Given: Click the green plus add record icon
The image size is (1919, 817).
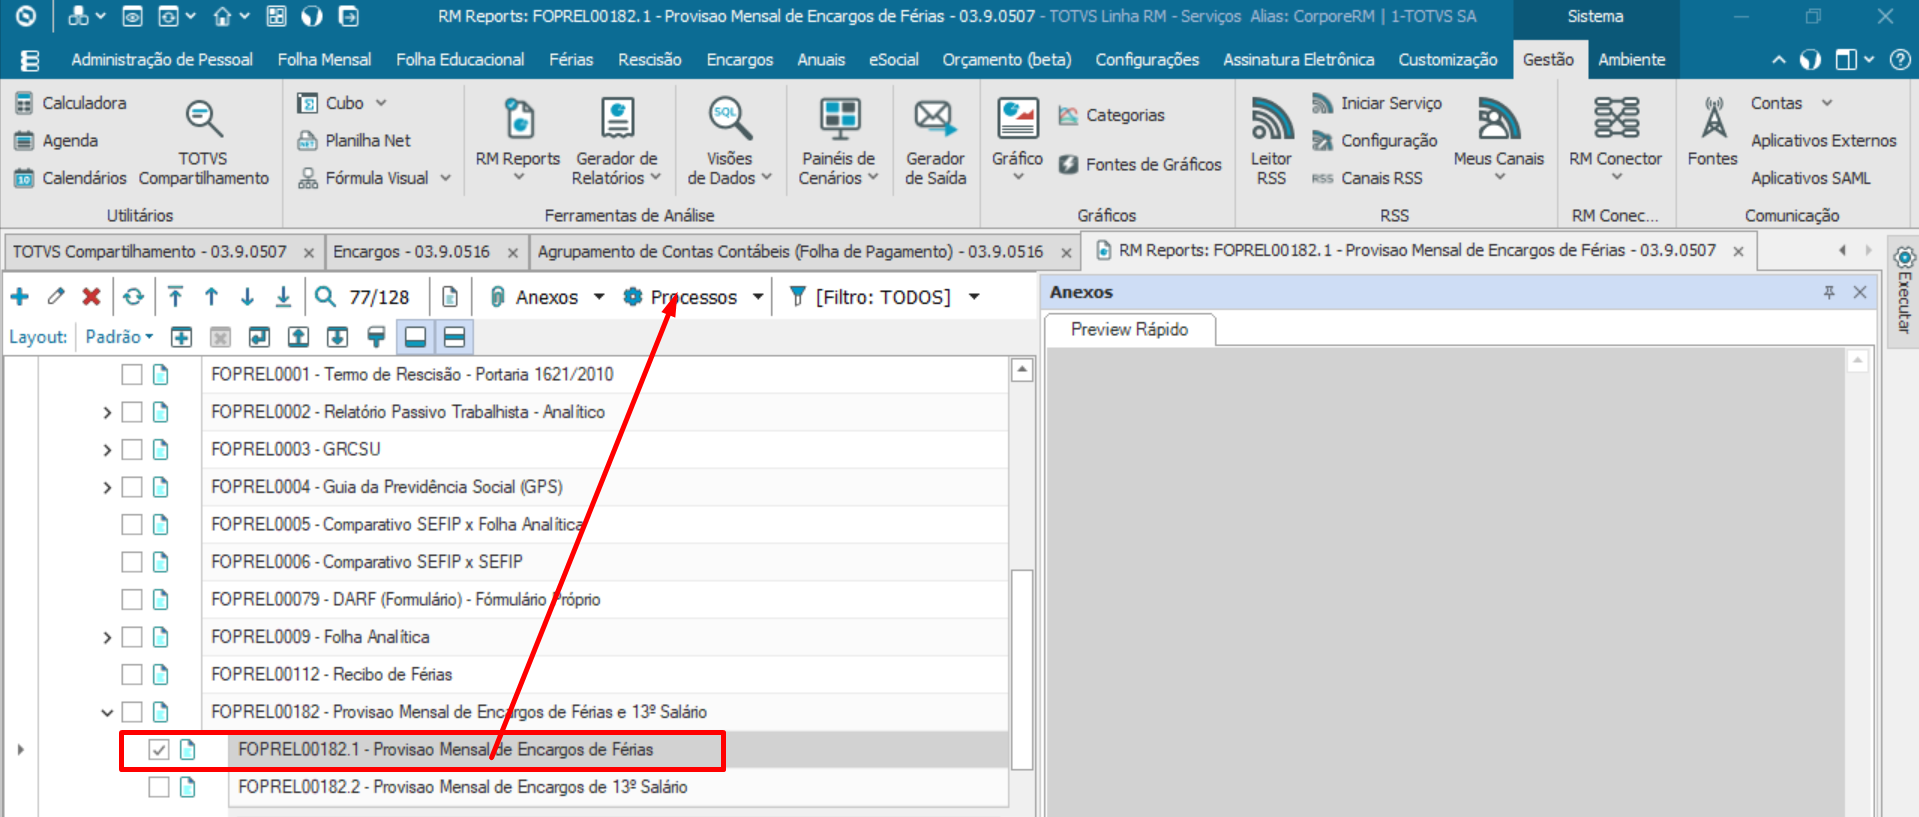Looking at the screenshot, I should pos(20,297).
